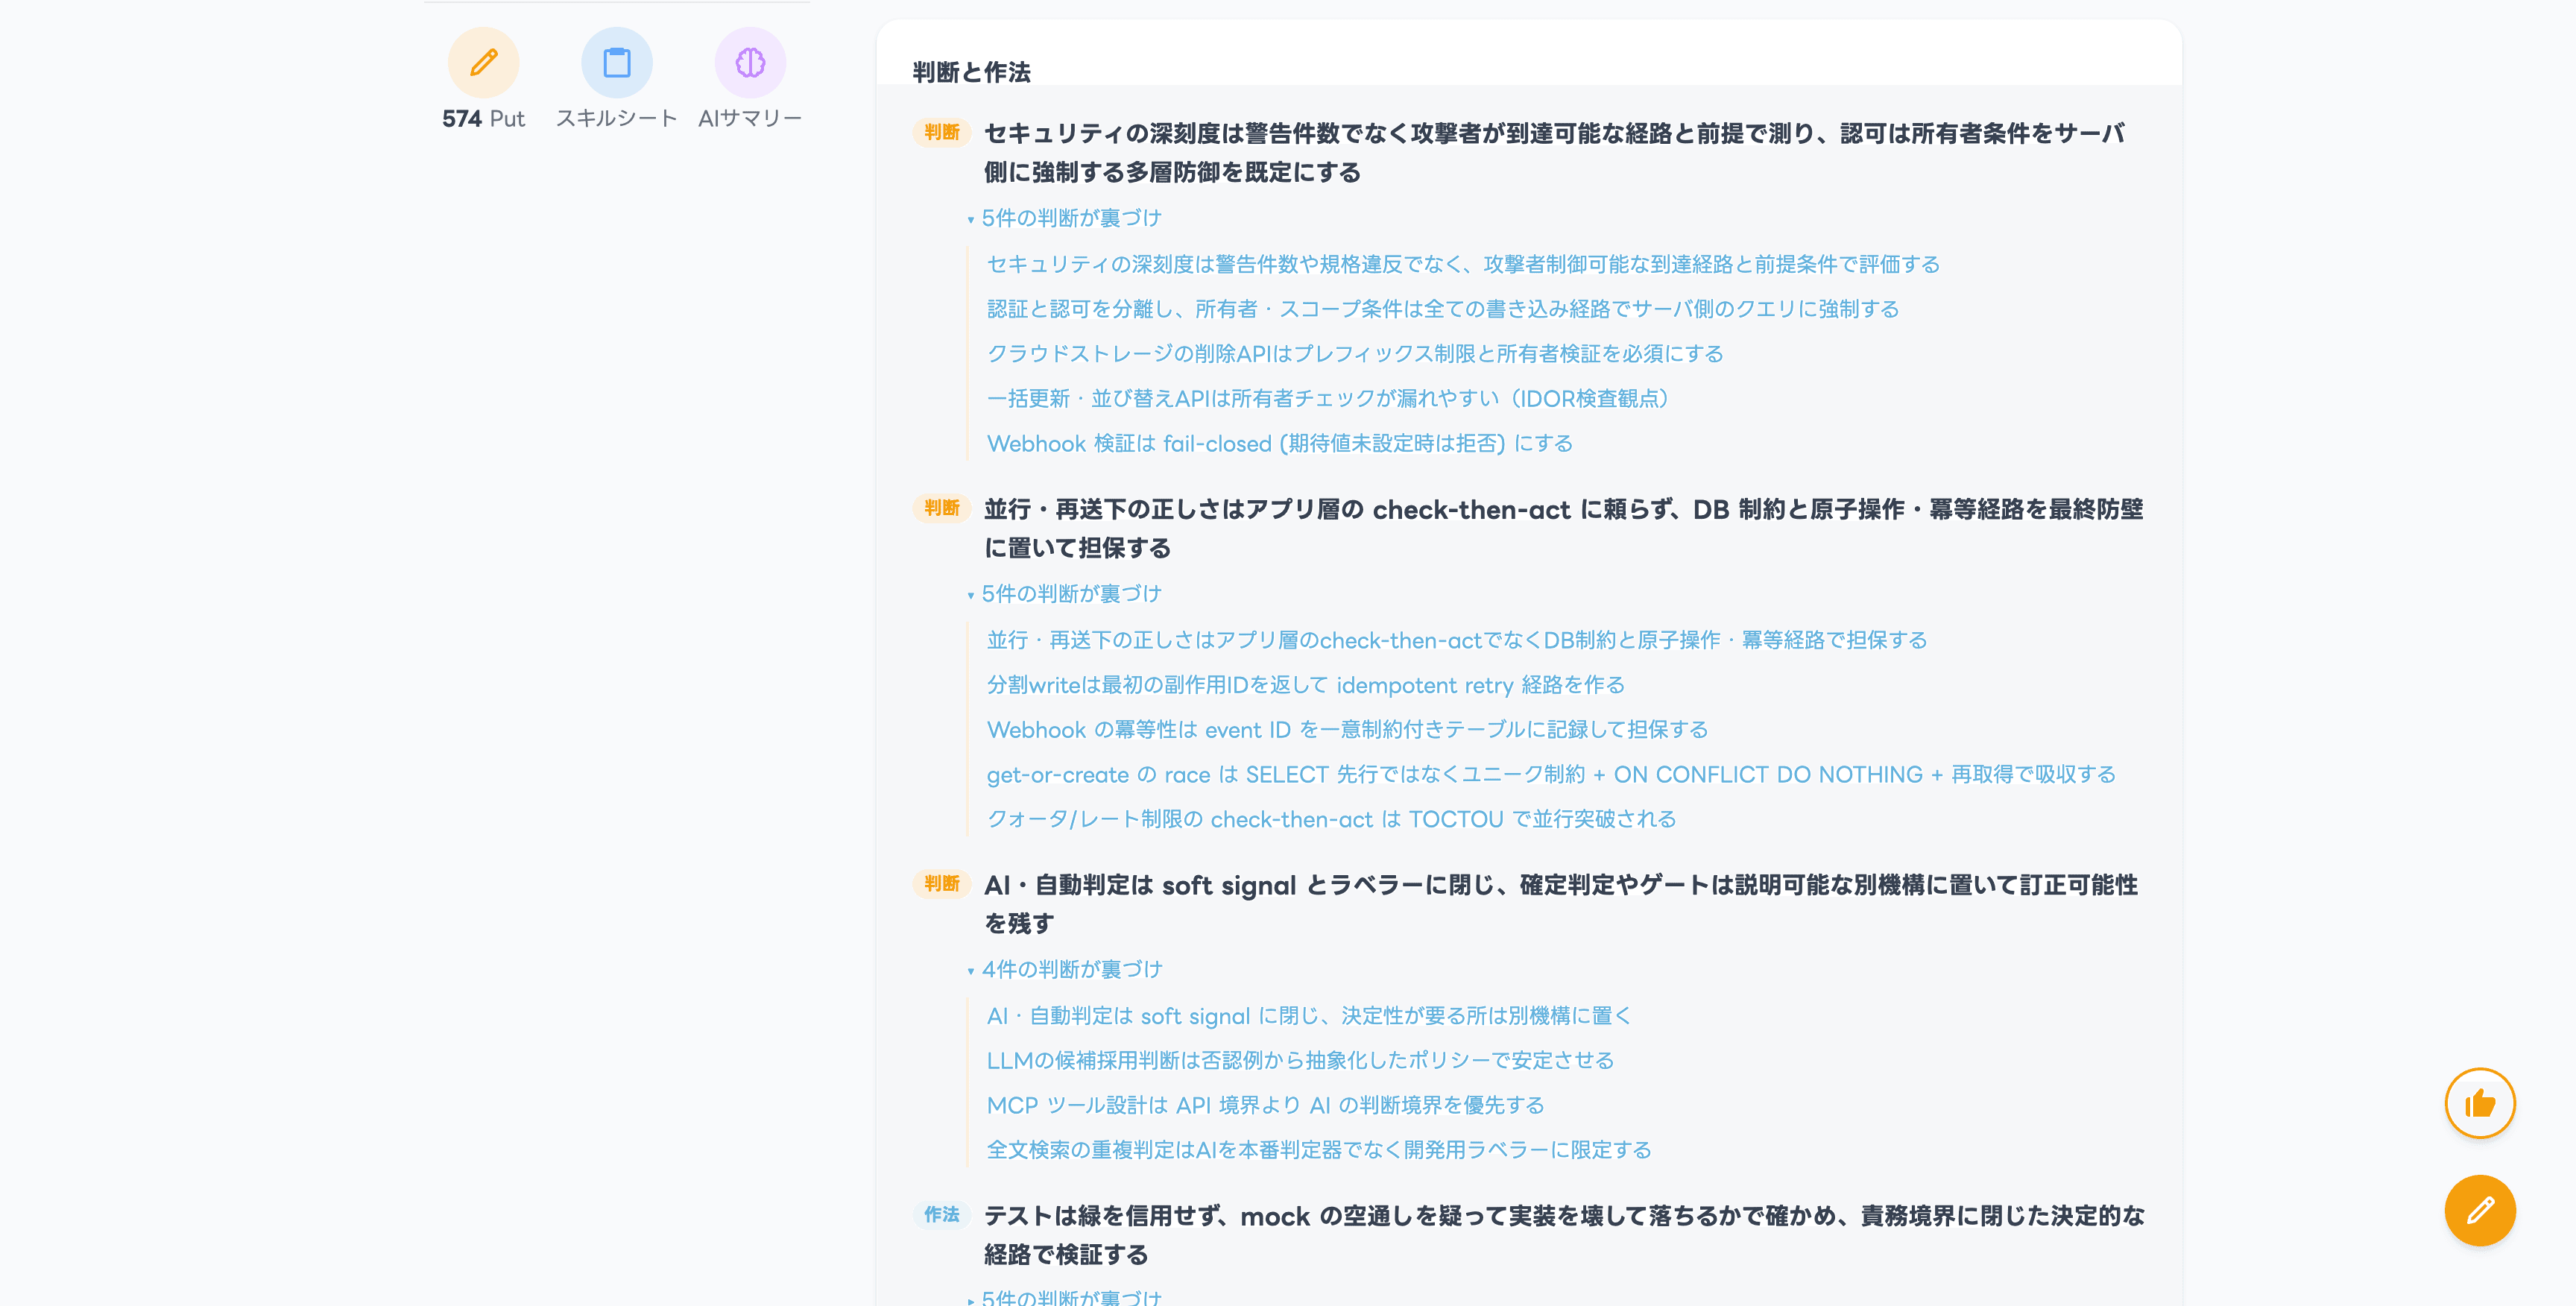Open link LLMの候補採用判断は否認例から抽象化
Image resolution: width=2576 pixels, height=1306 pixels.
pos(1300,1060)
